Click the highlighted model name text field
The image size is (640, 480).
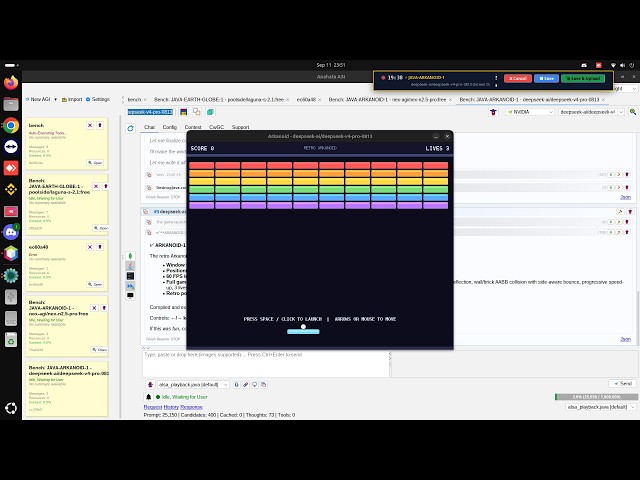pos(150,112)
